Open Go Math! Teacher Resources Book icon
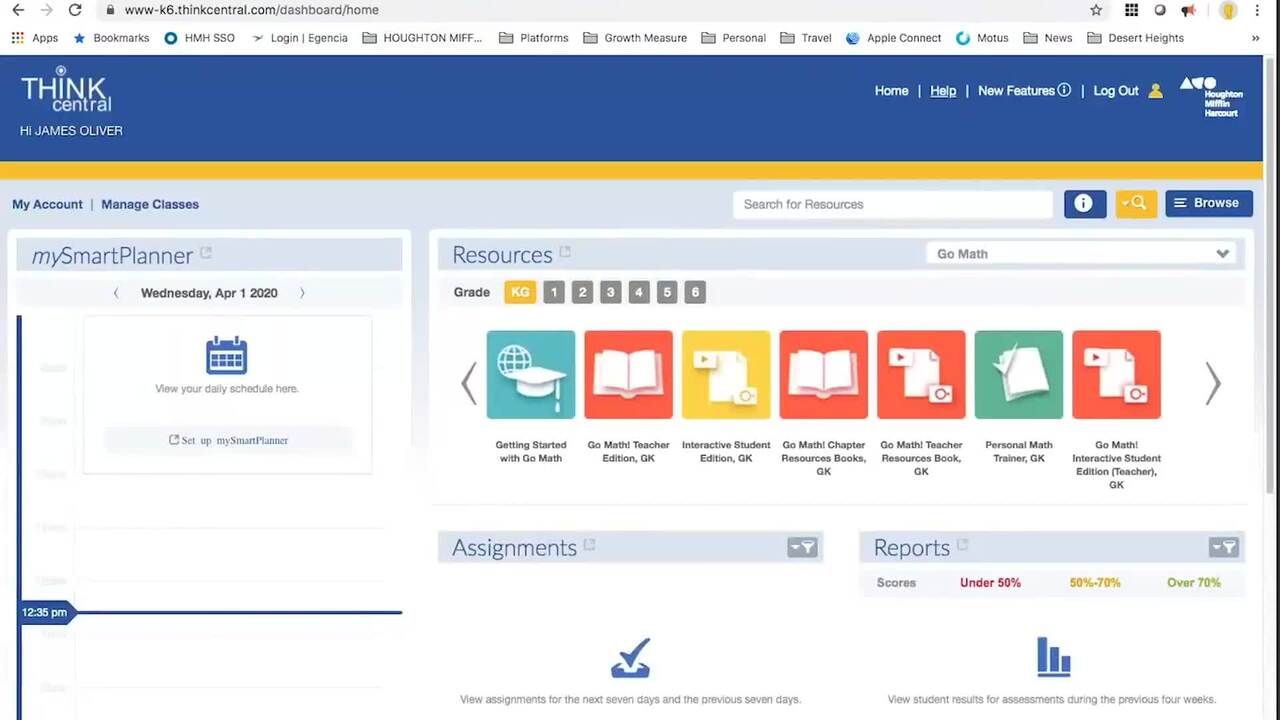Viewport: 1280px width, 720px height. coord(921,375)
